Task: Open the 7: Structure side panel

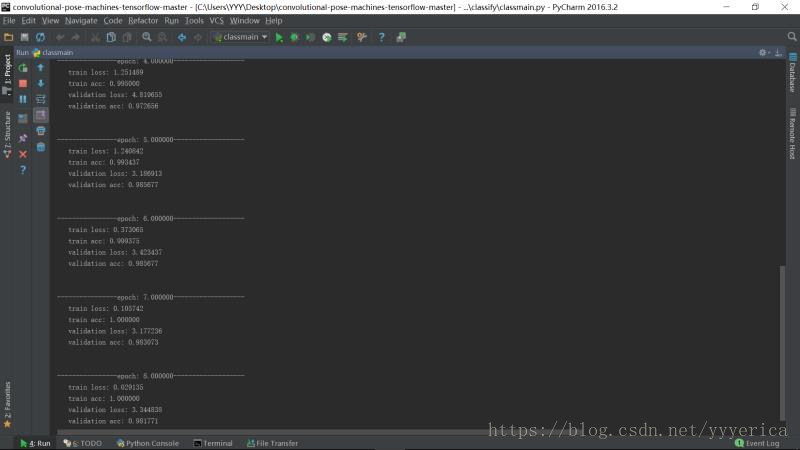Action: [7, 135]
